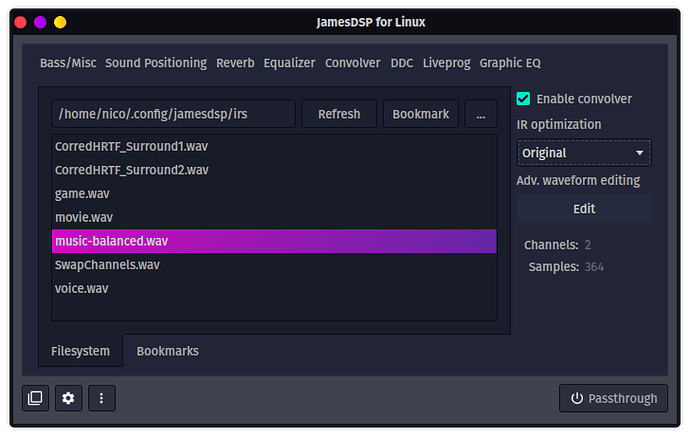The width and height of the screenshot is (690, 437).
Task: Click the Bookmark button
Action: (421, 114)
